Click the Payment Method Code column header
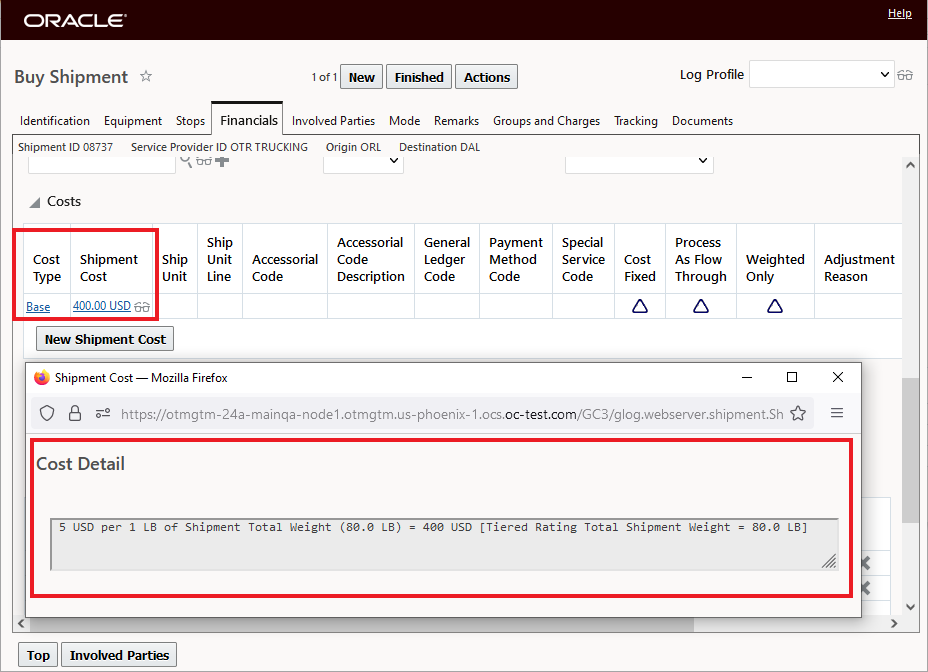Viewport: 928px width, 672px height. coord(515,259)
